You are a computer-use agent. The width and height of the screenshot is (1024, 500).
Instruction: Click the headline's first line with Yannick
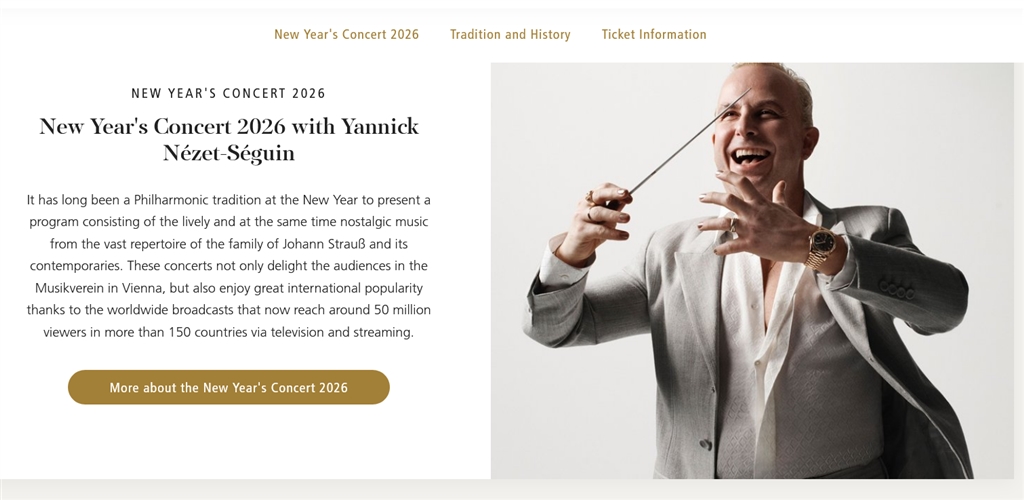(229, 127)
